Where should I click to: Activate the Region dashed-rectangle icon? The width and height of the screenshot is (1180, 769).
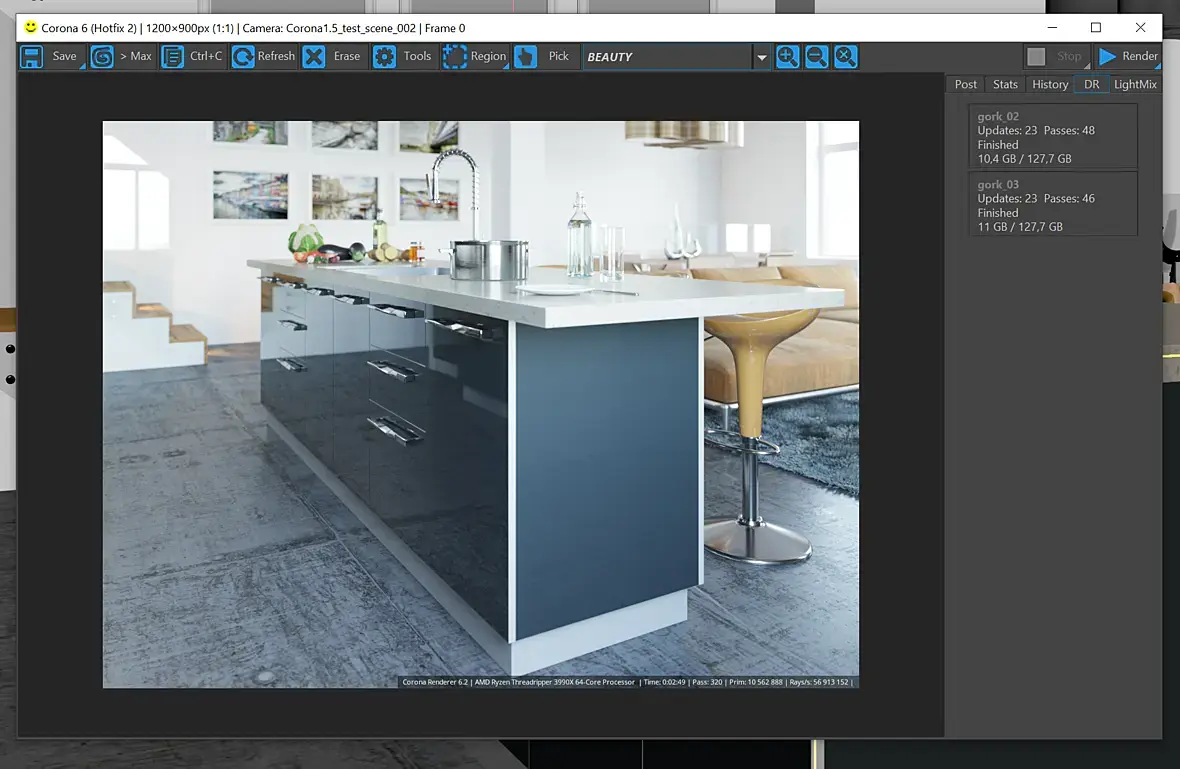click(455, 56)
